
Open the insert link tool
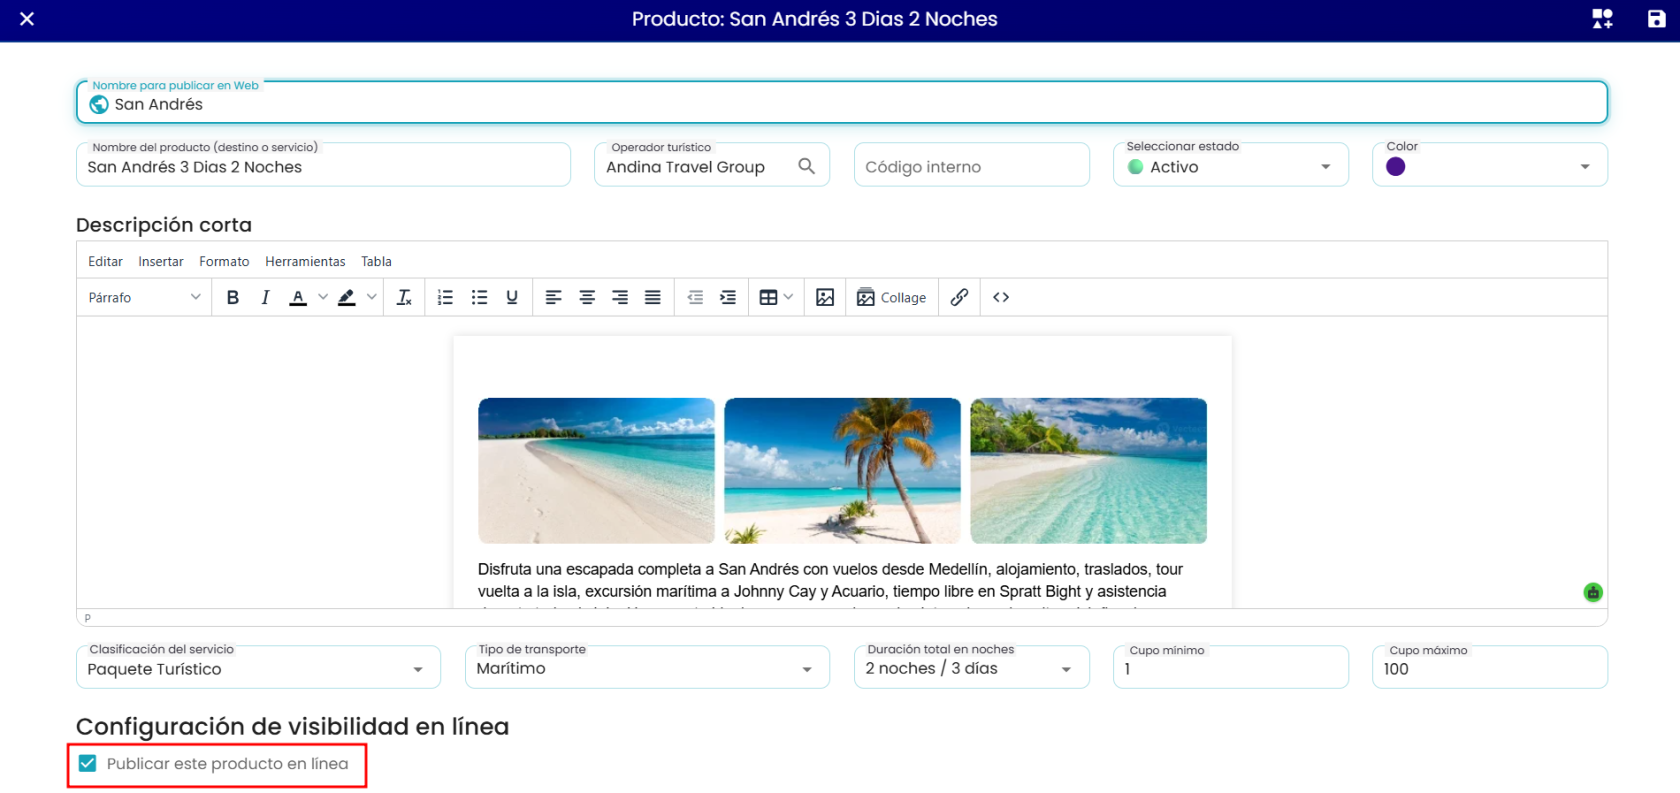(x=959, y=297)
